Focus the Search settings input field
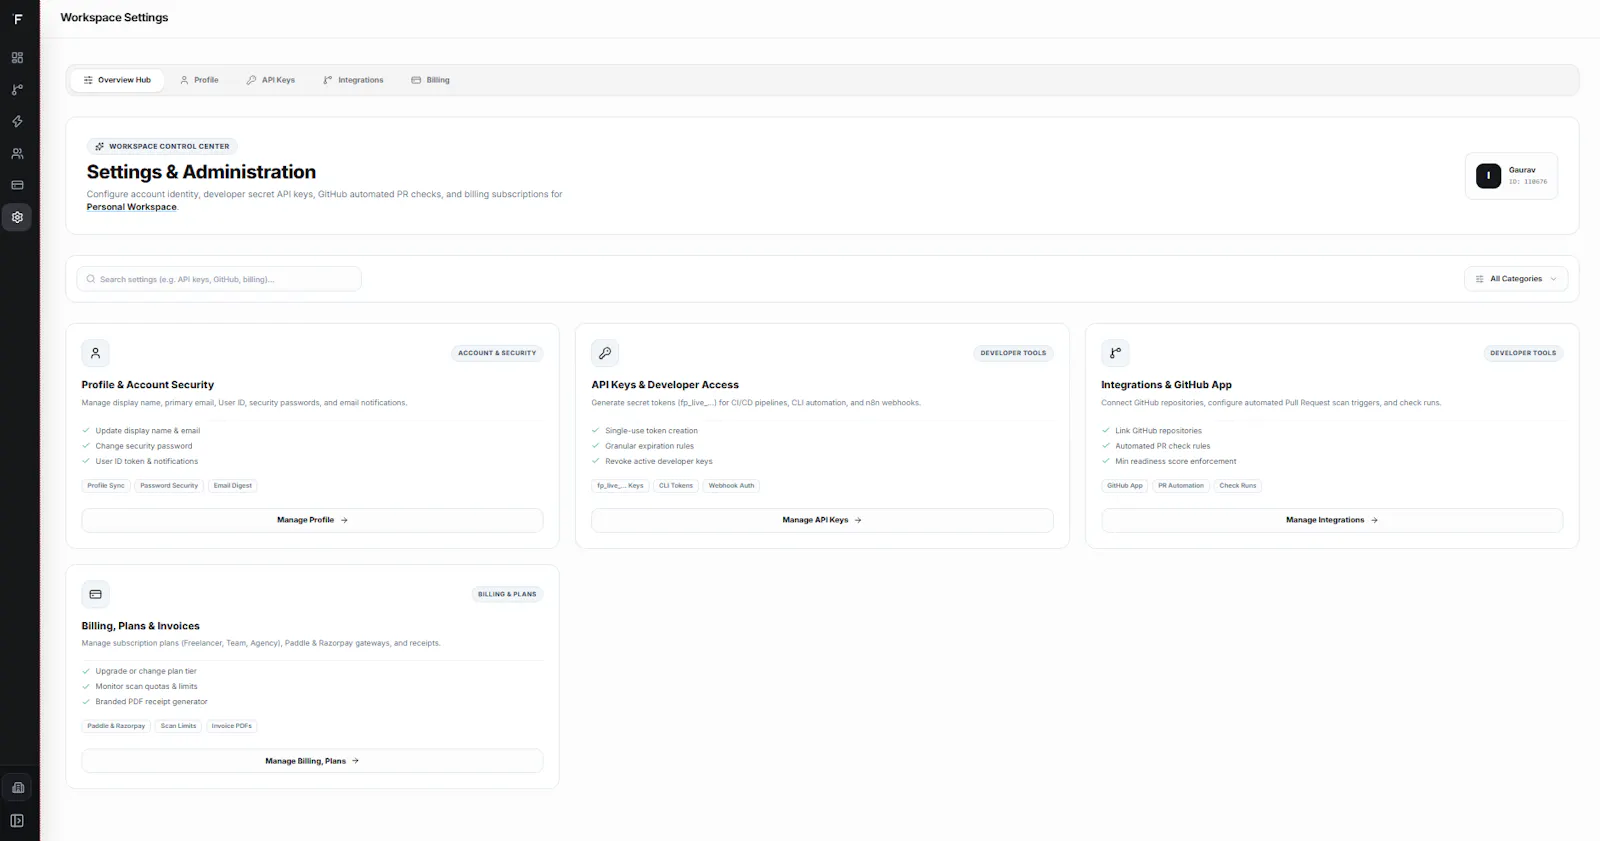Viewport: 1600px width, 841px height. click(219, 279)
